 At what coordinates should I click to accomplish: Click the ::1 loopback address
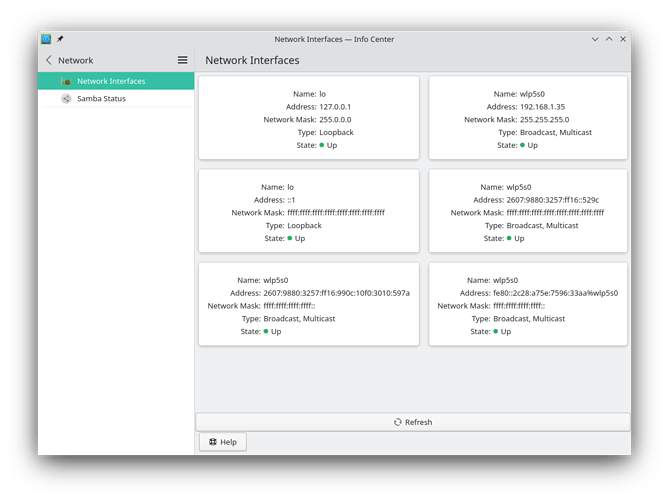[x=291, y=200]
